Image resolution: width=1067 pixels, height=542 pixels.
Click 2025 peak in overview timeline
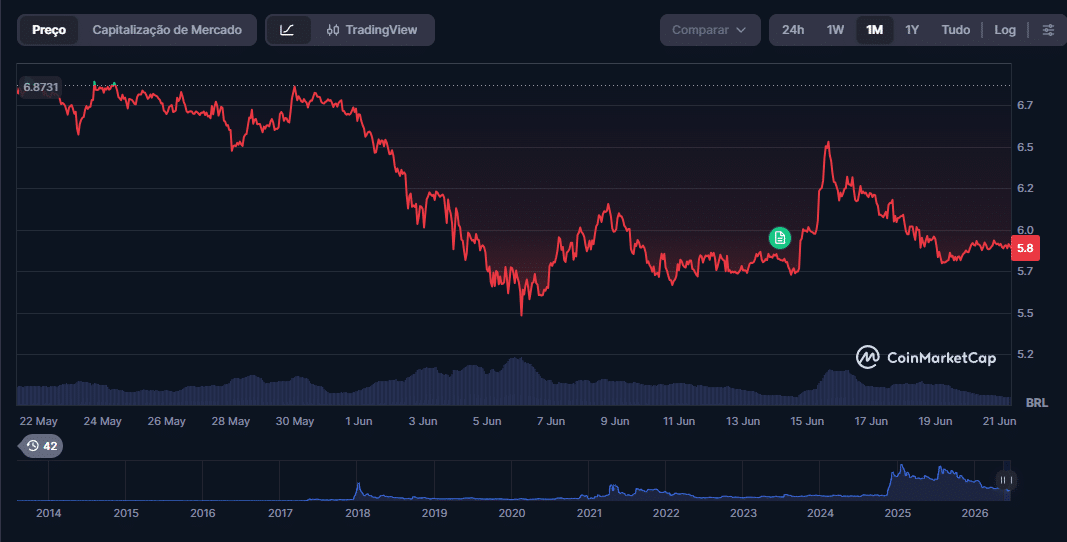pos(901,468)
